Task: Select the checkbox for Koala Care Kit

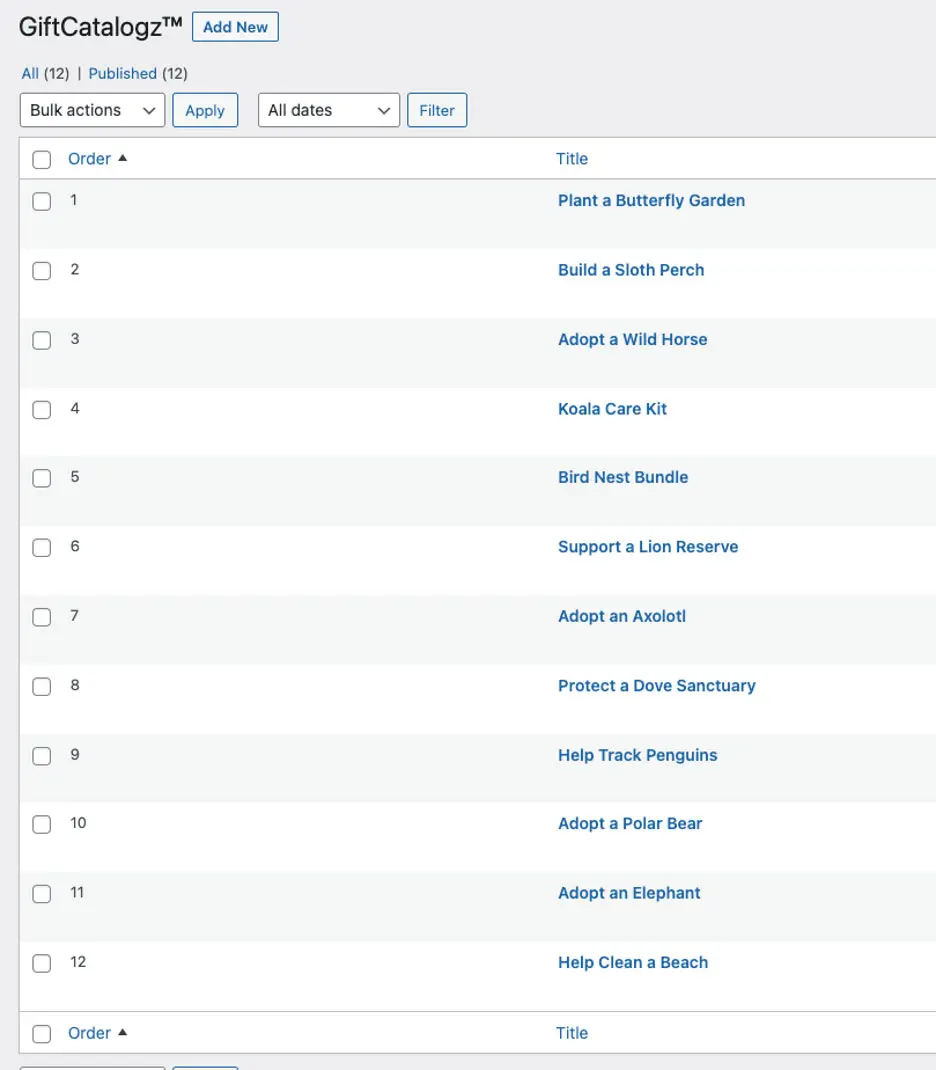Action: pos(41,409)
